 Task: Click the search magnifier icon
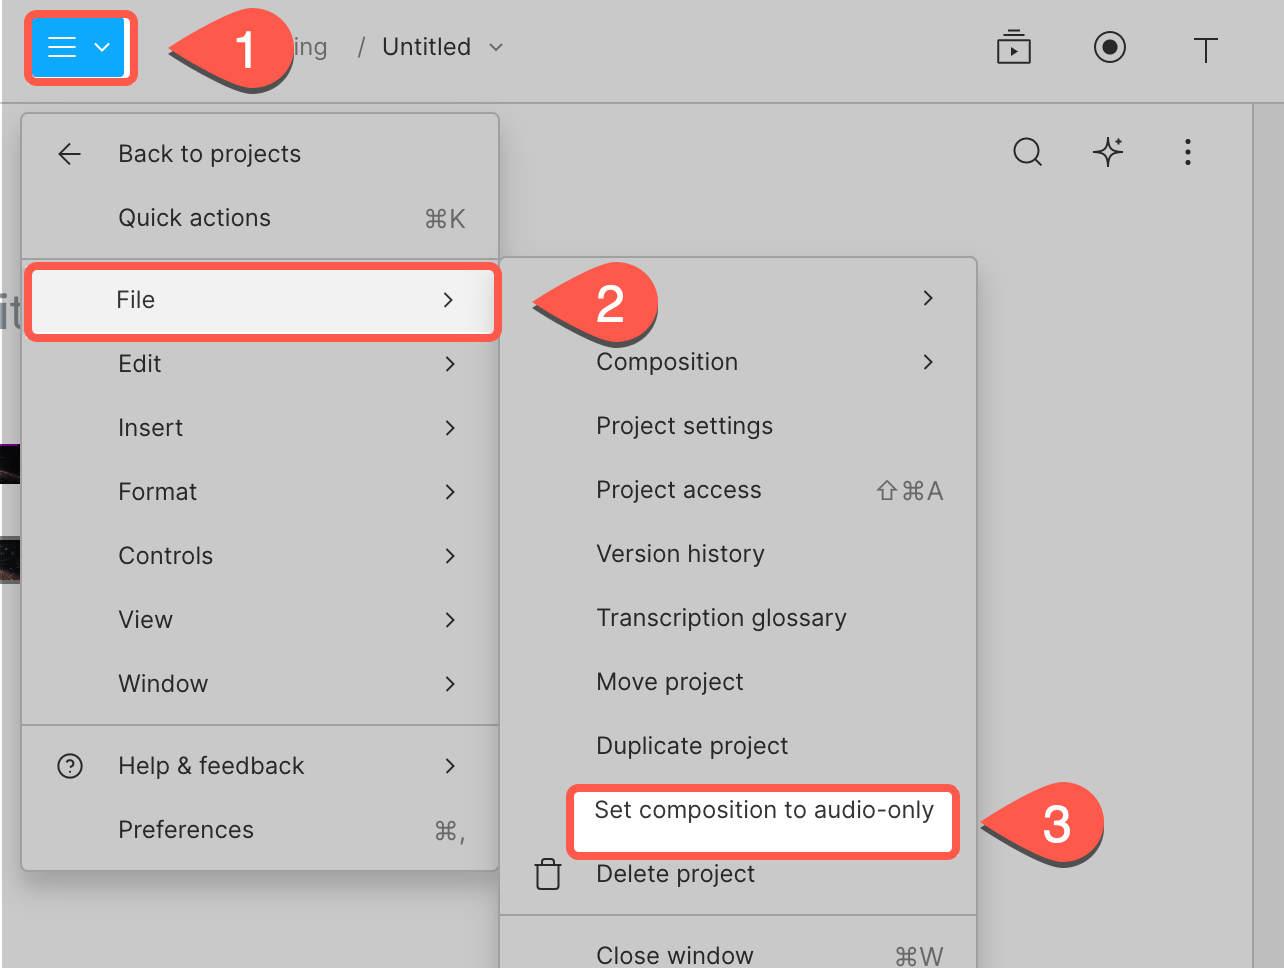tap(1027, 152)
